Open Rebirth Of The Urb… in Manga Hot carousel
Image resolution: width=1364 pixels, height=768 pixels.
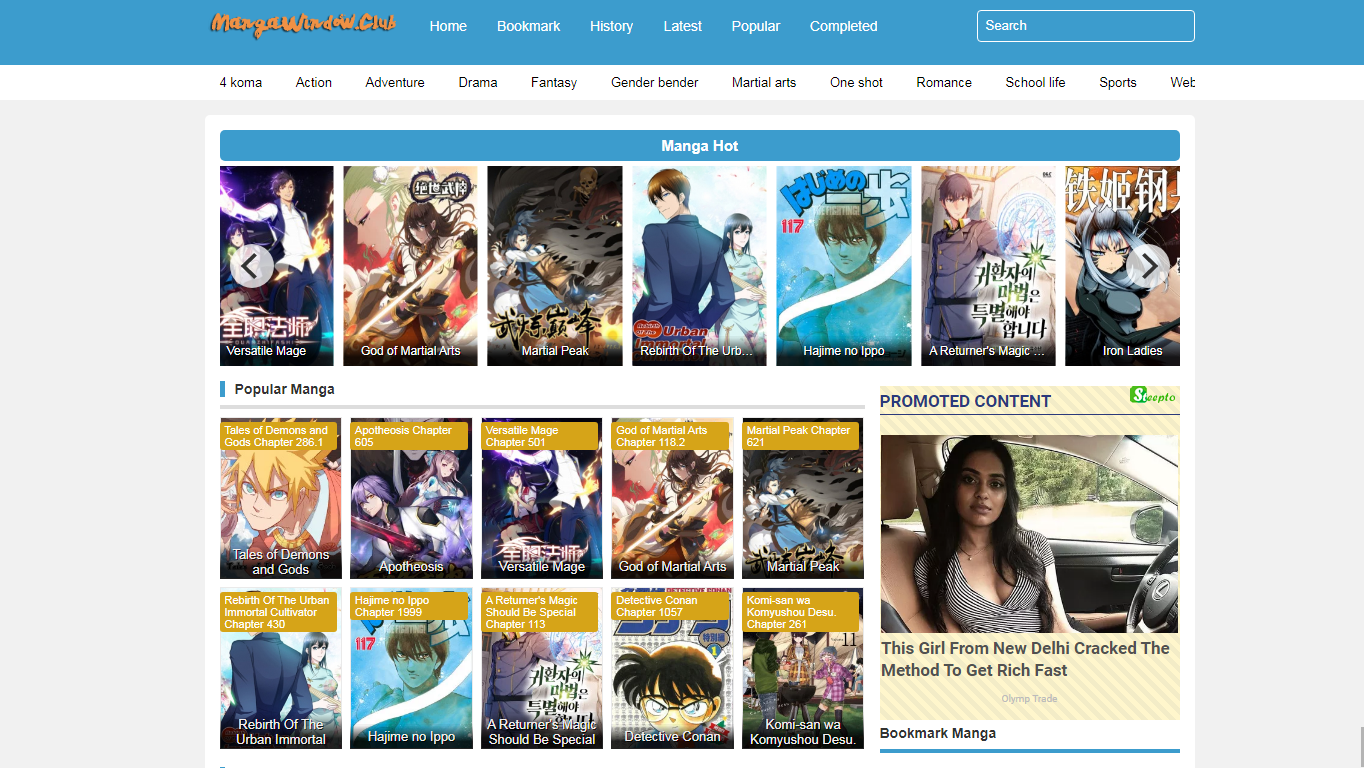[x=699, y=266]
